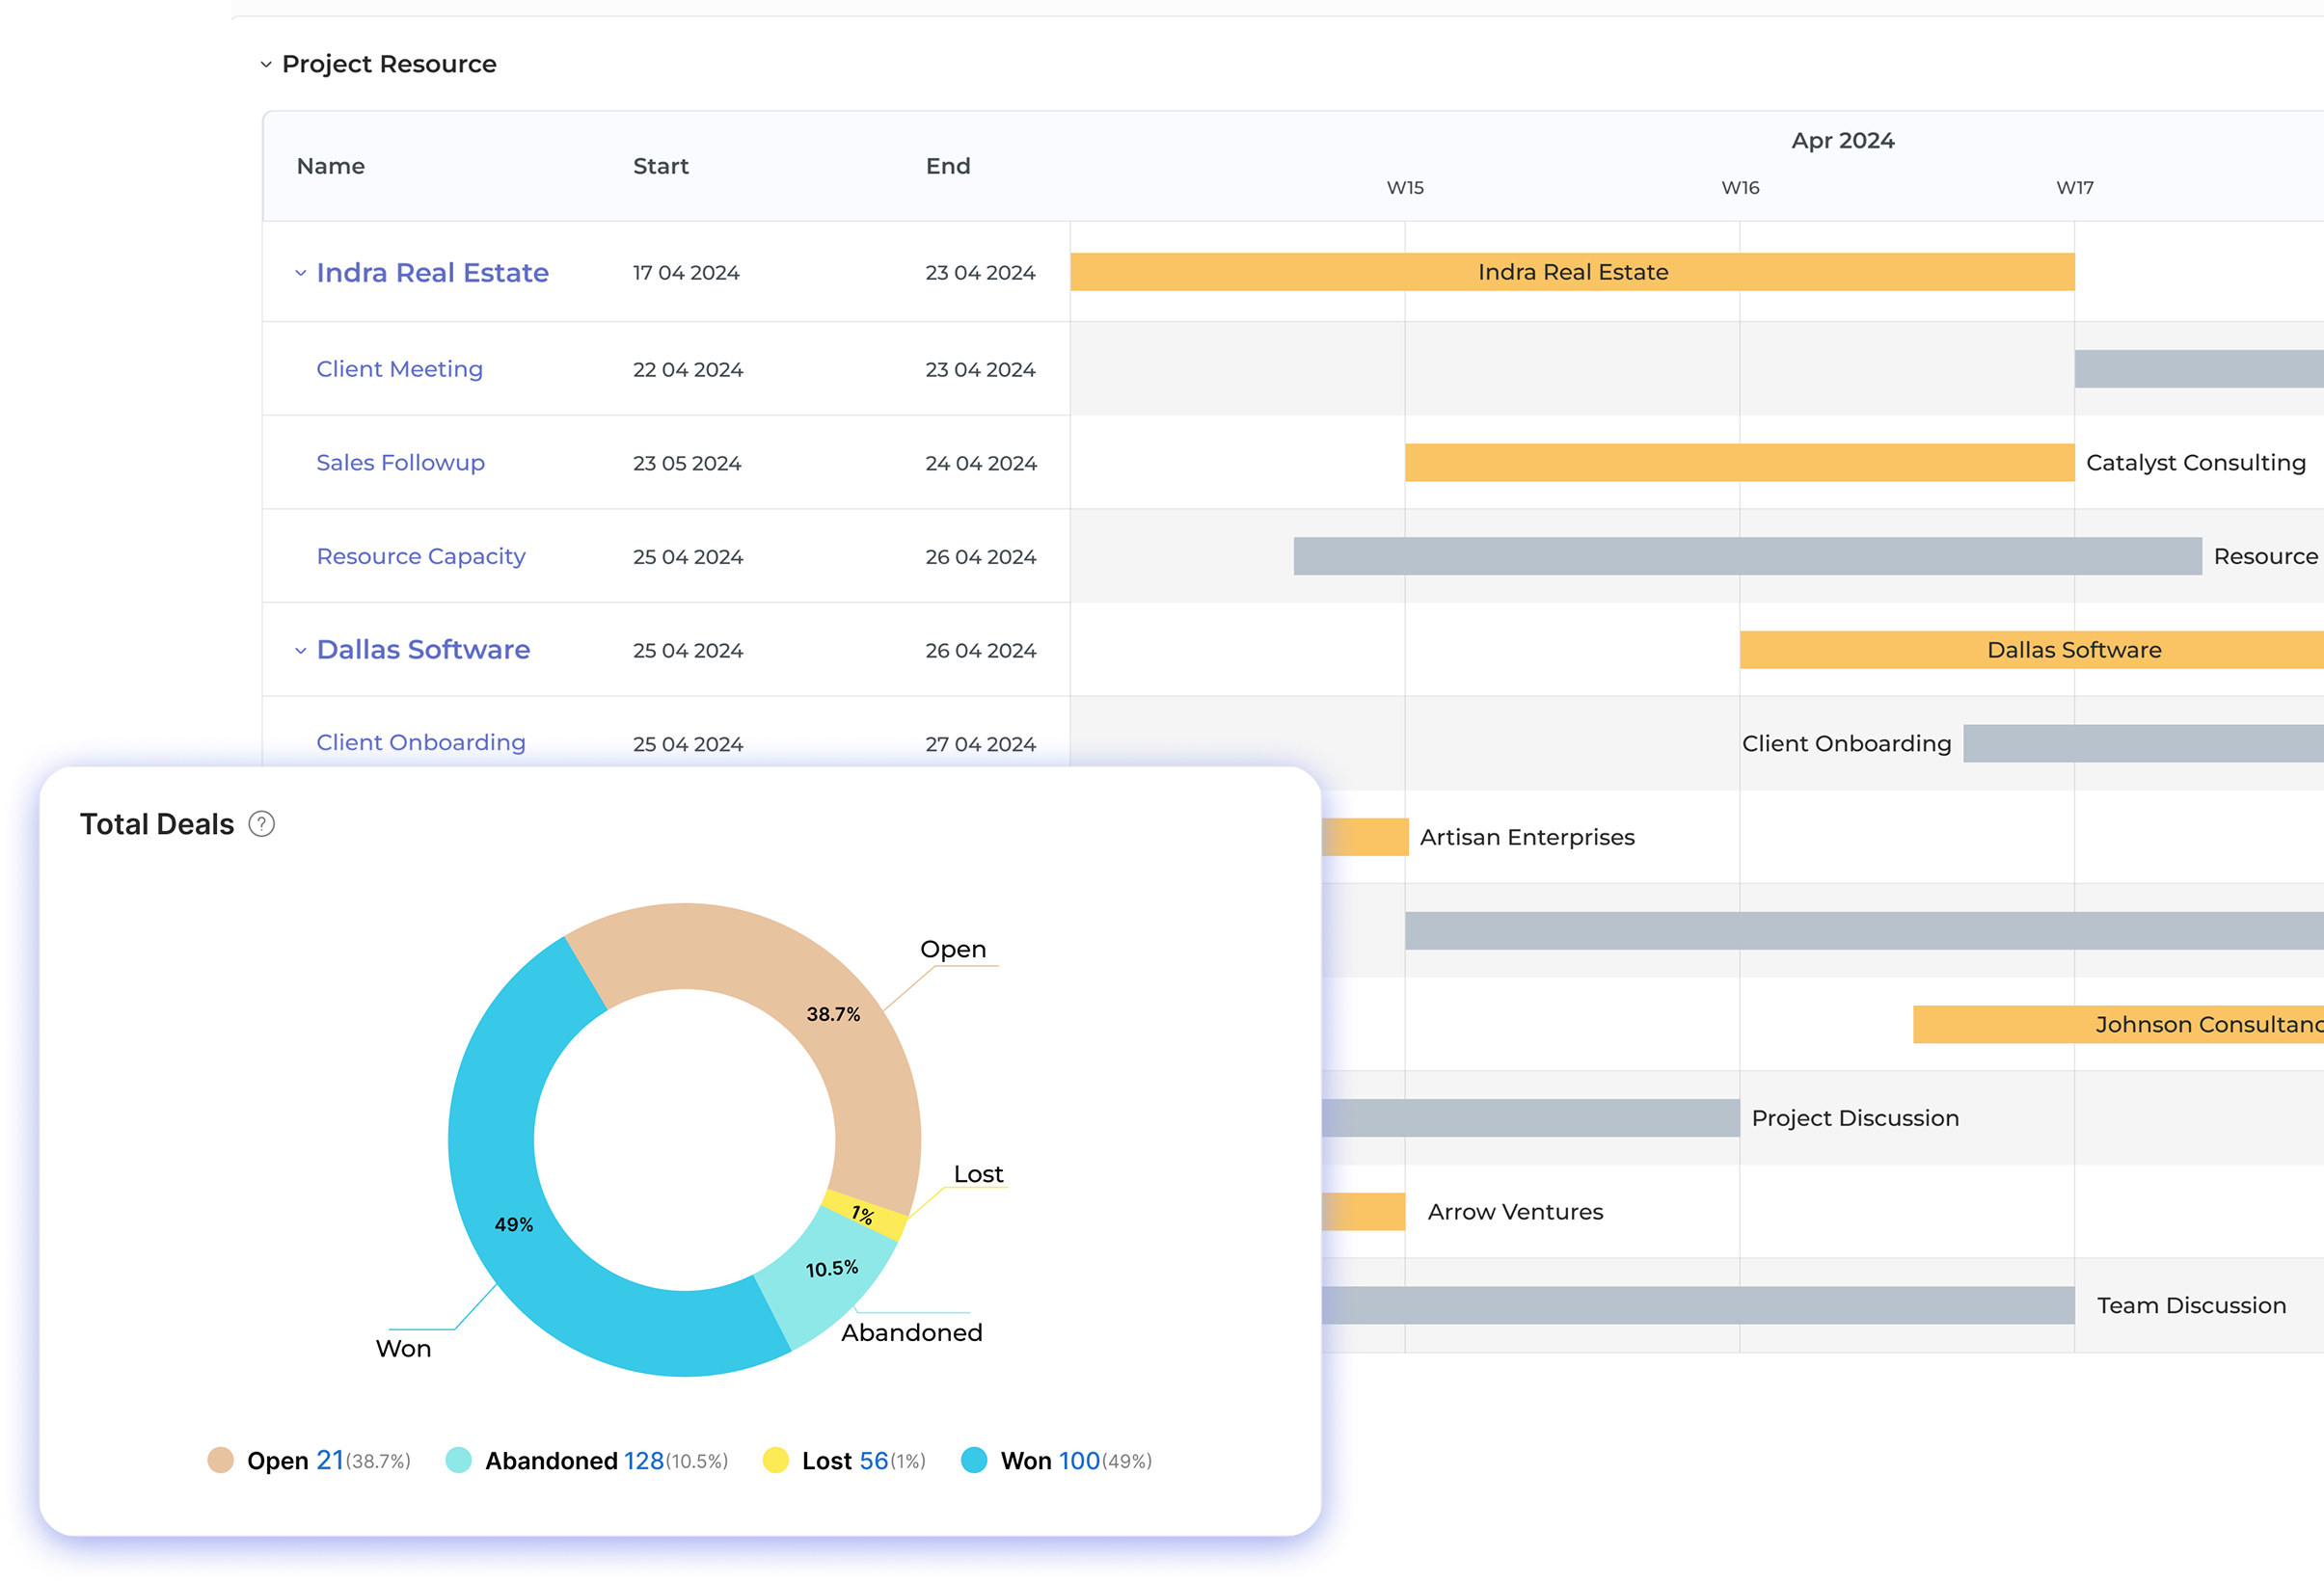Collapse the Indra Real Estate project group
This screenshot has height=1583, width=2324.
[x=300, y=272]
